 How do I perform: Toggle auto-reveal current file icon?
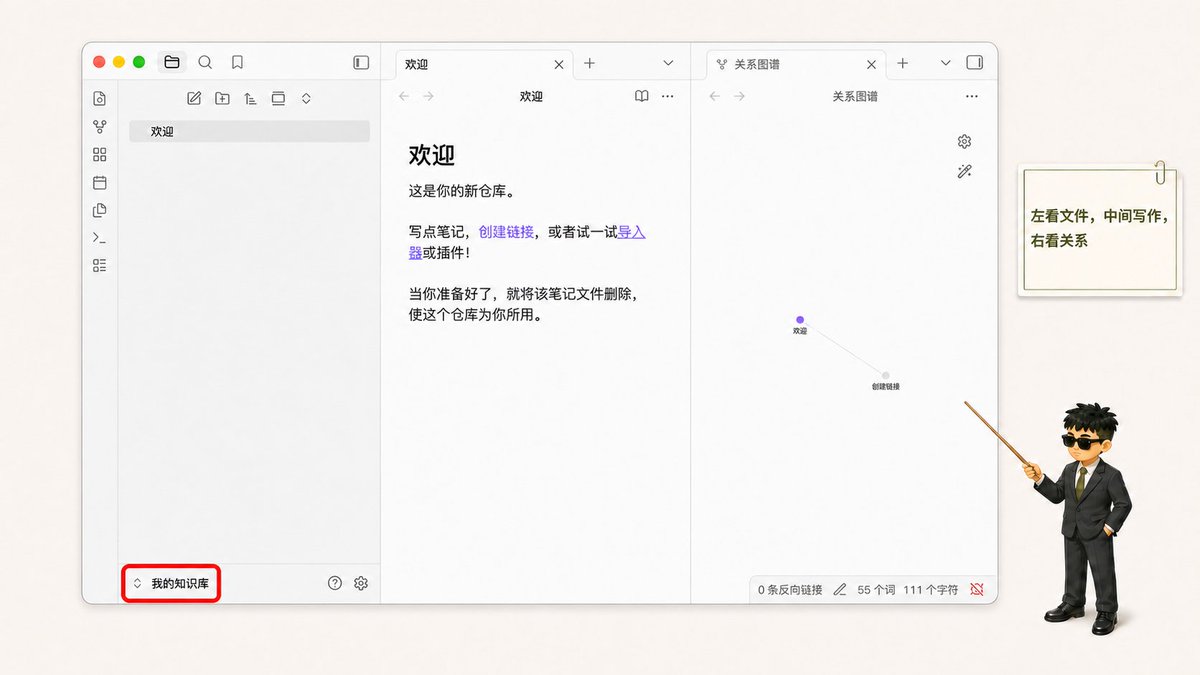278,98
